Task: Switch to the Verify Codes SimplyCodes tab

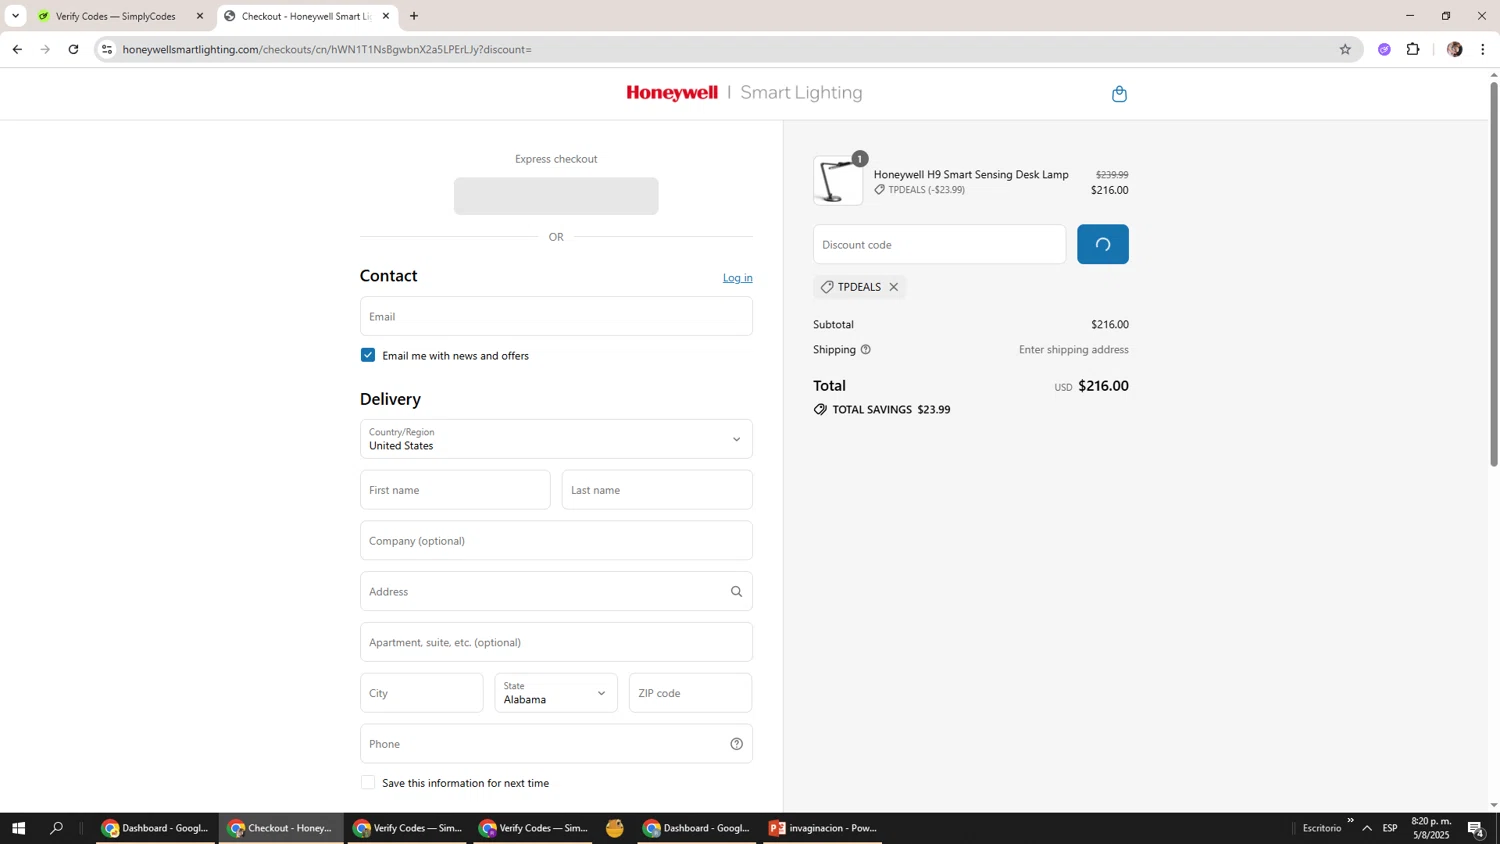Action: click(116, 16)
